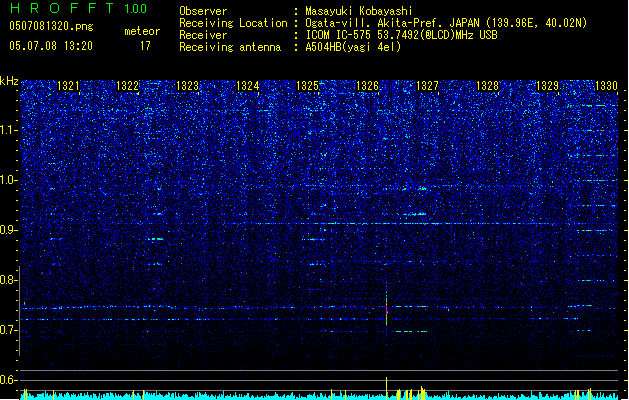Viewport: 629px width, 400px height.
Task: Select the meteor count value 17
Action: click(x=145, y=46)
